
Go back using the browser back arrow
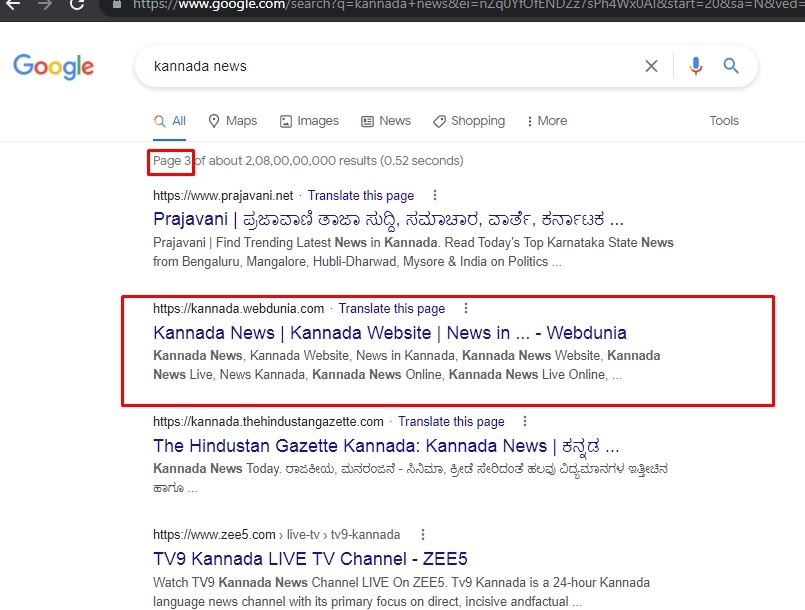[x=13, y=5]
